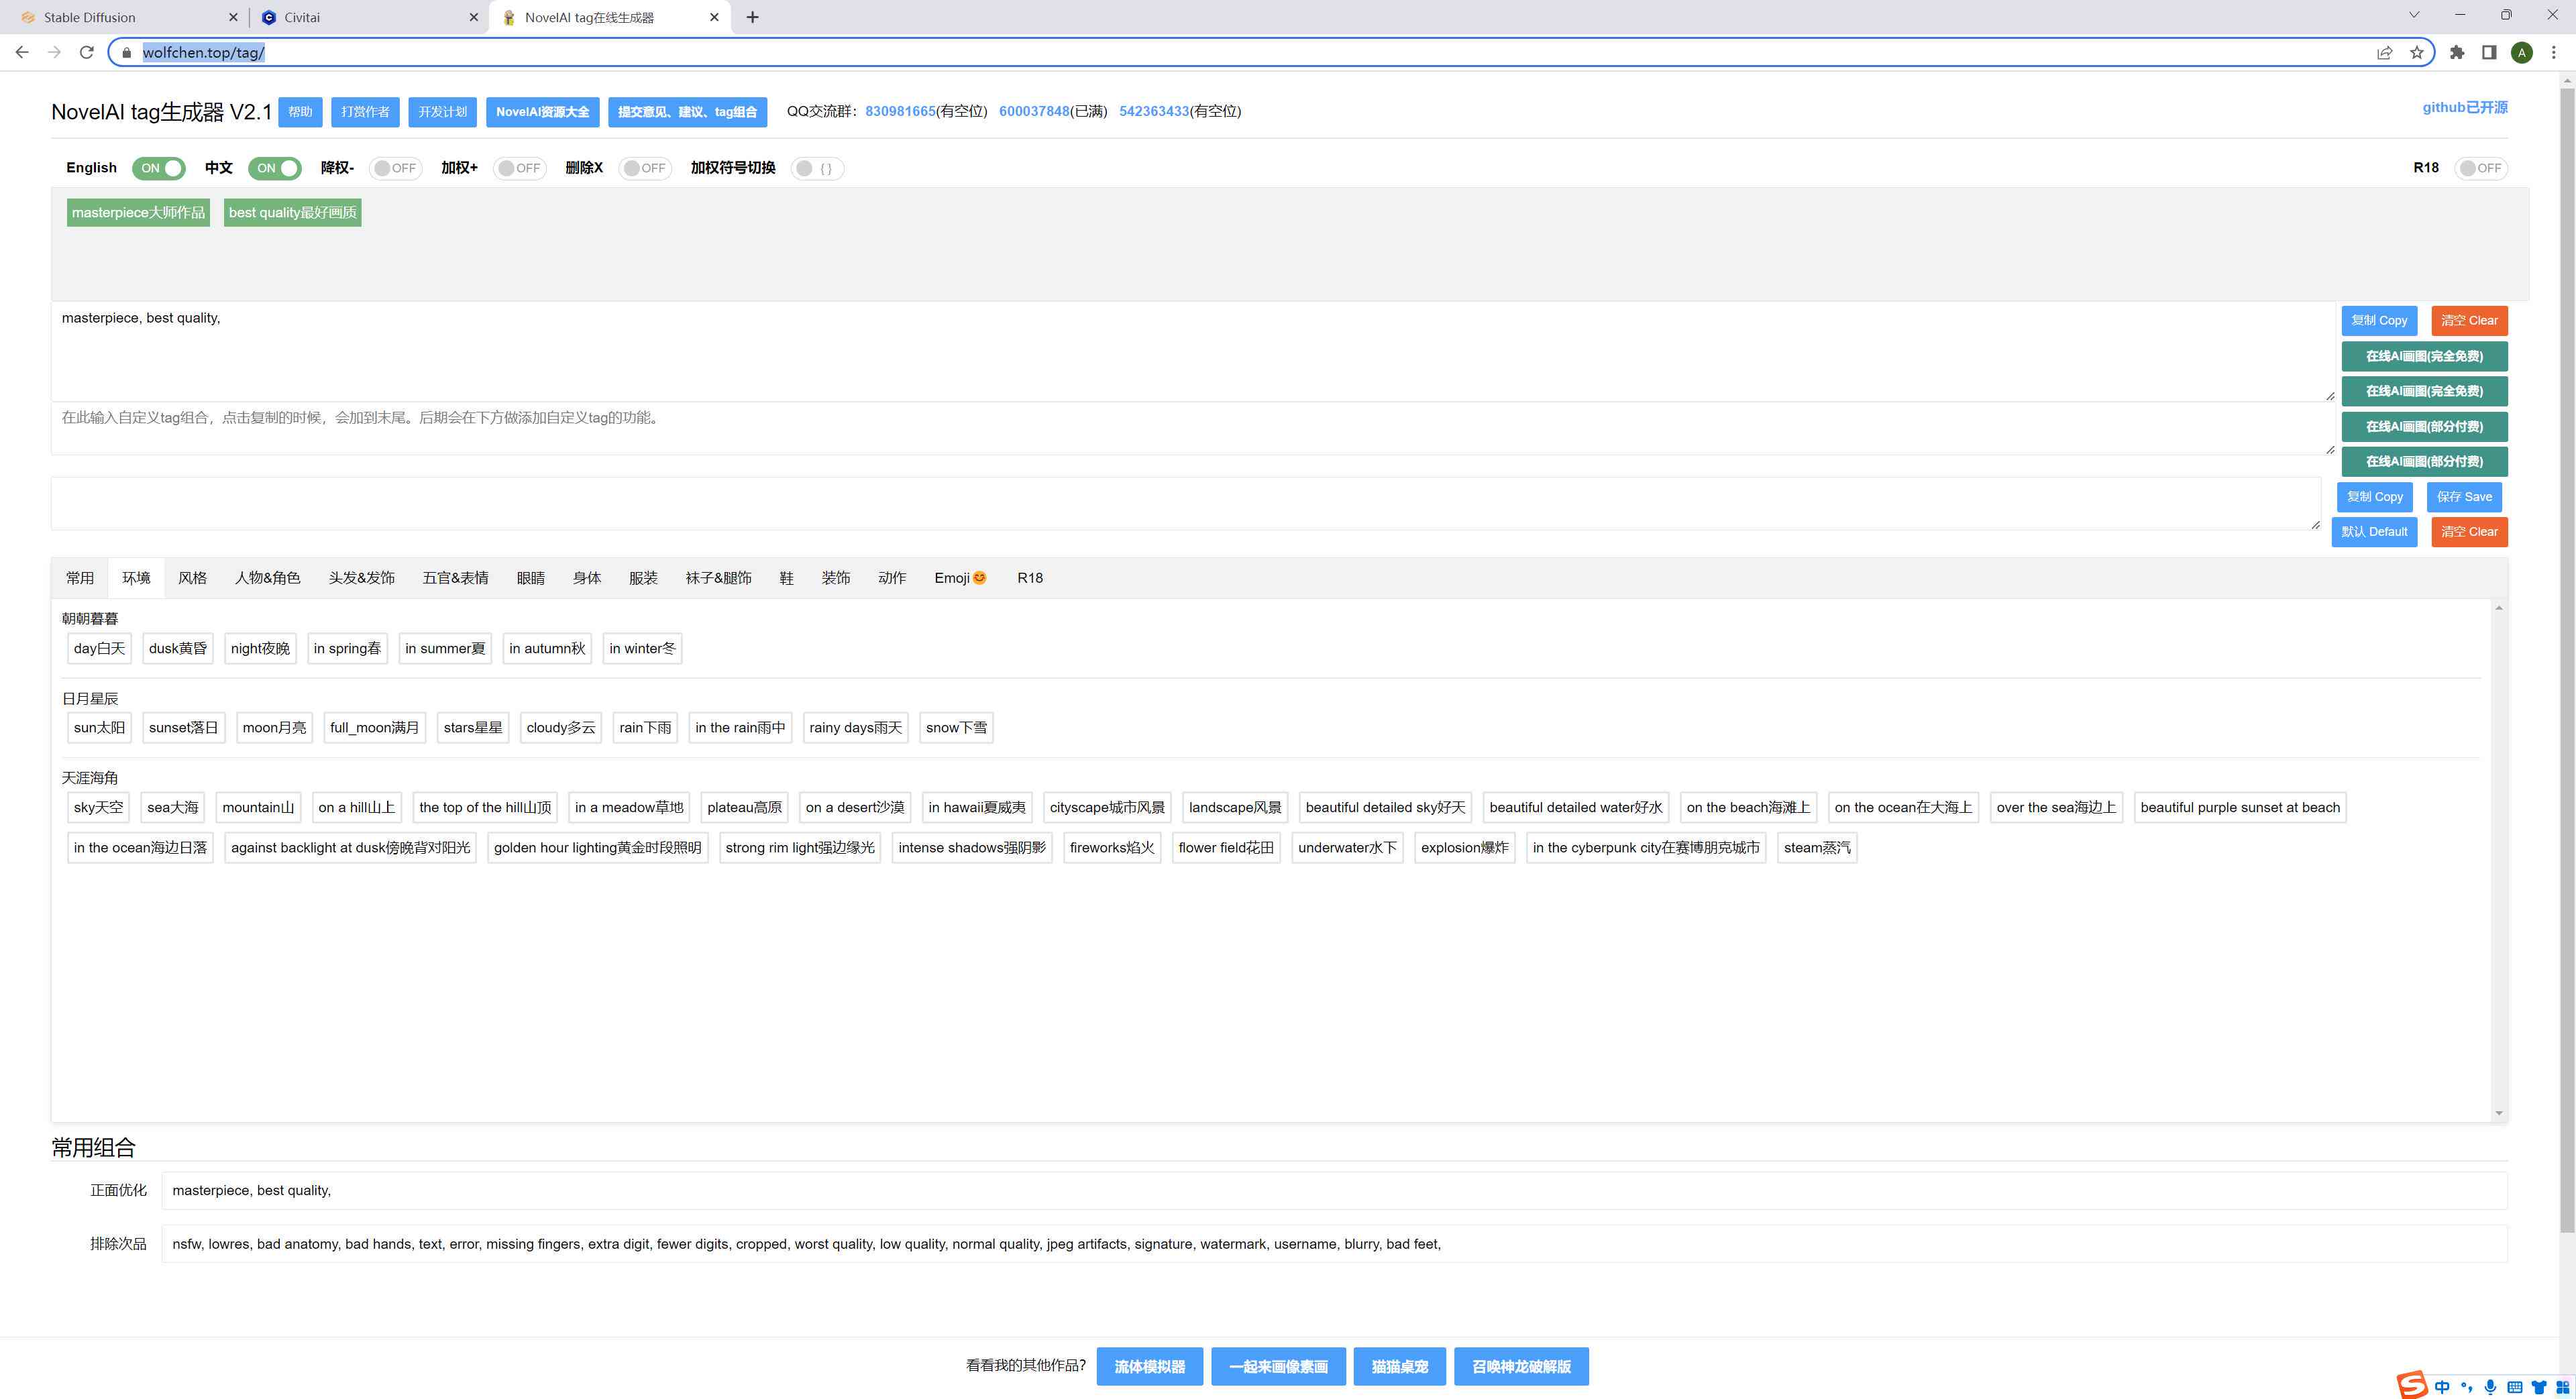Add the underwater水下 tag
Screen dimensions: 2576x1399
tap(1347, 848)
